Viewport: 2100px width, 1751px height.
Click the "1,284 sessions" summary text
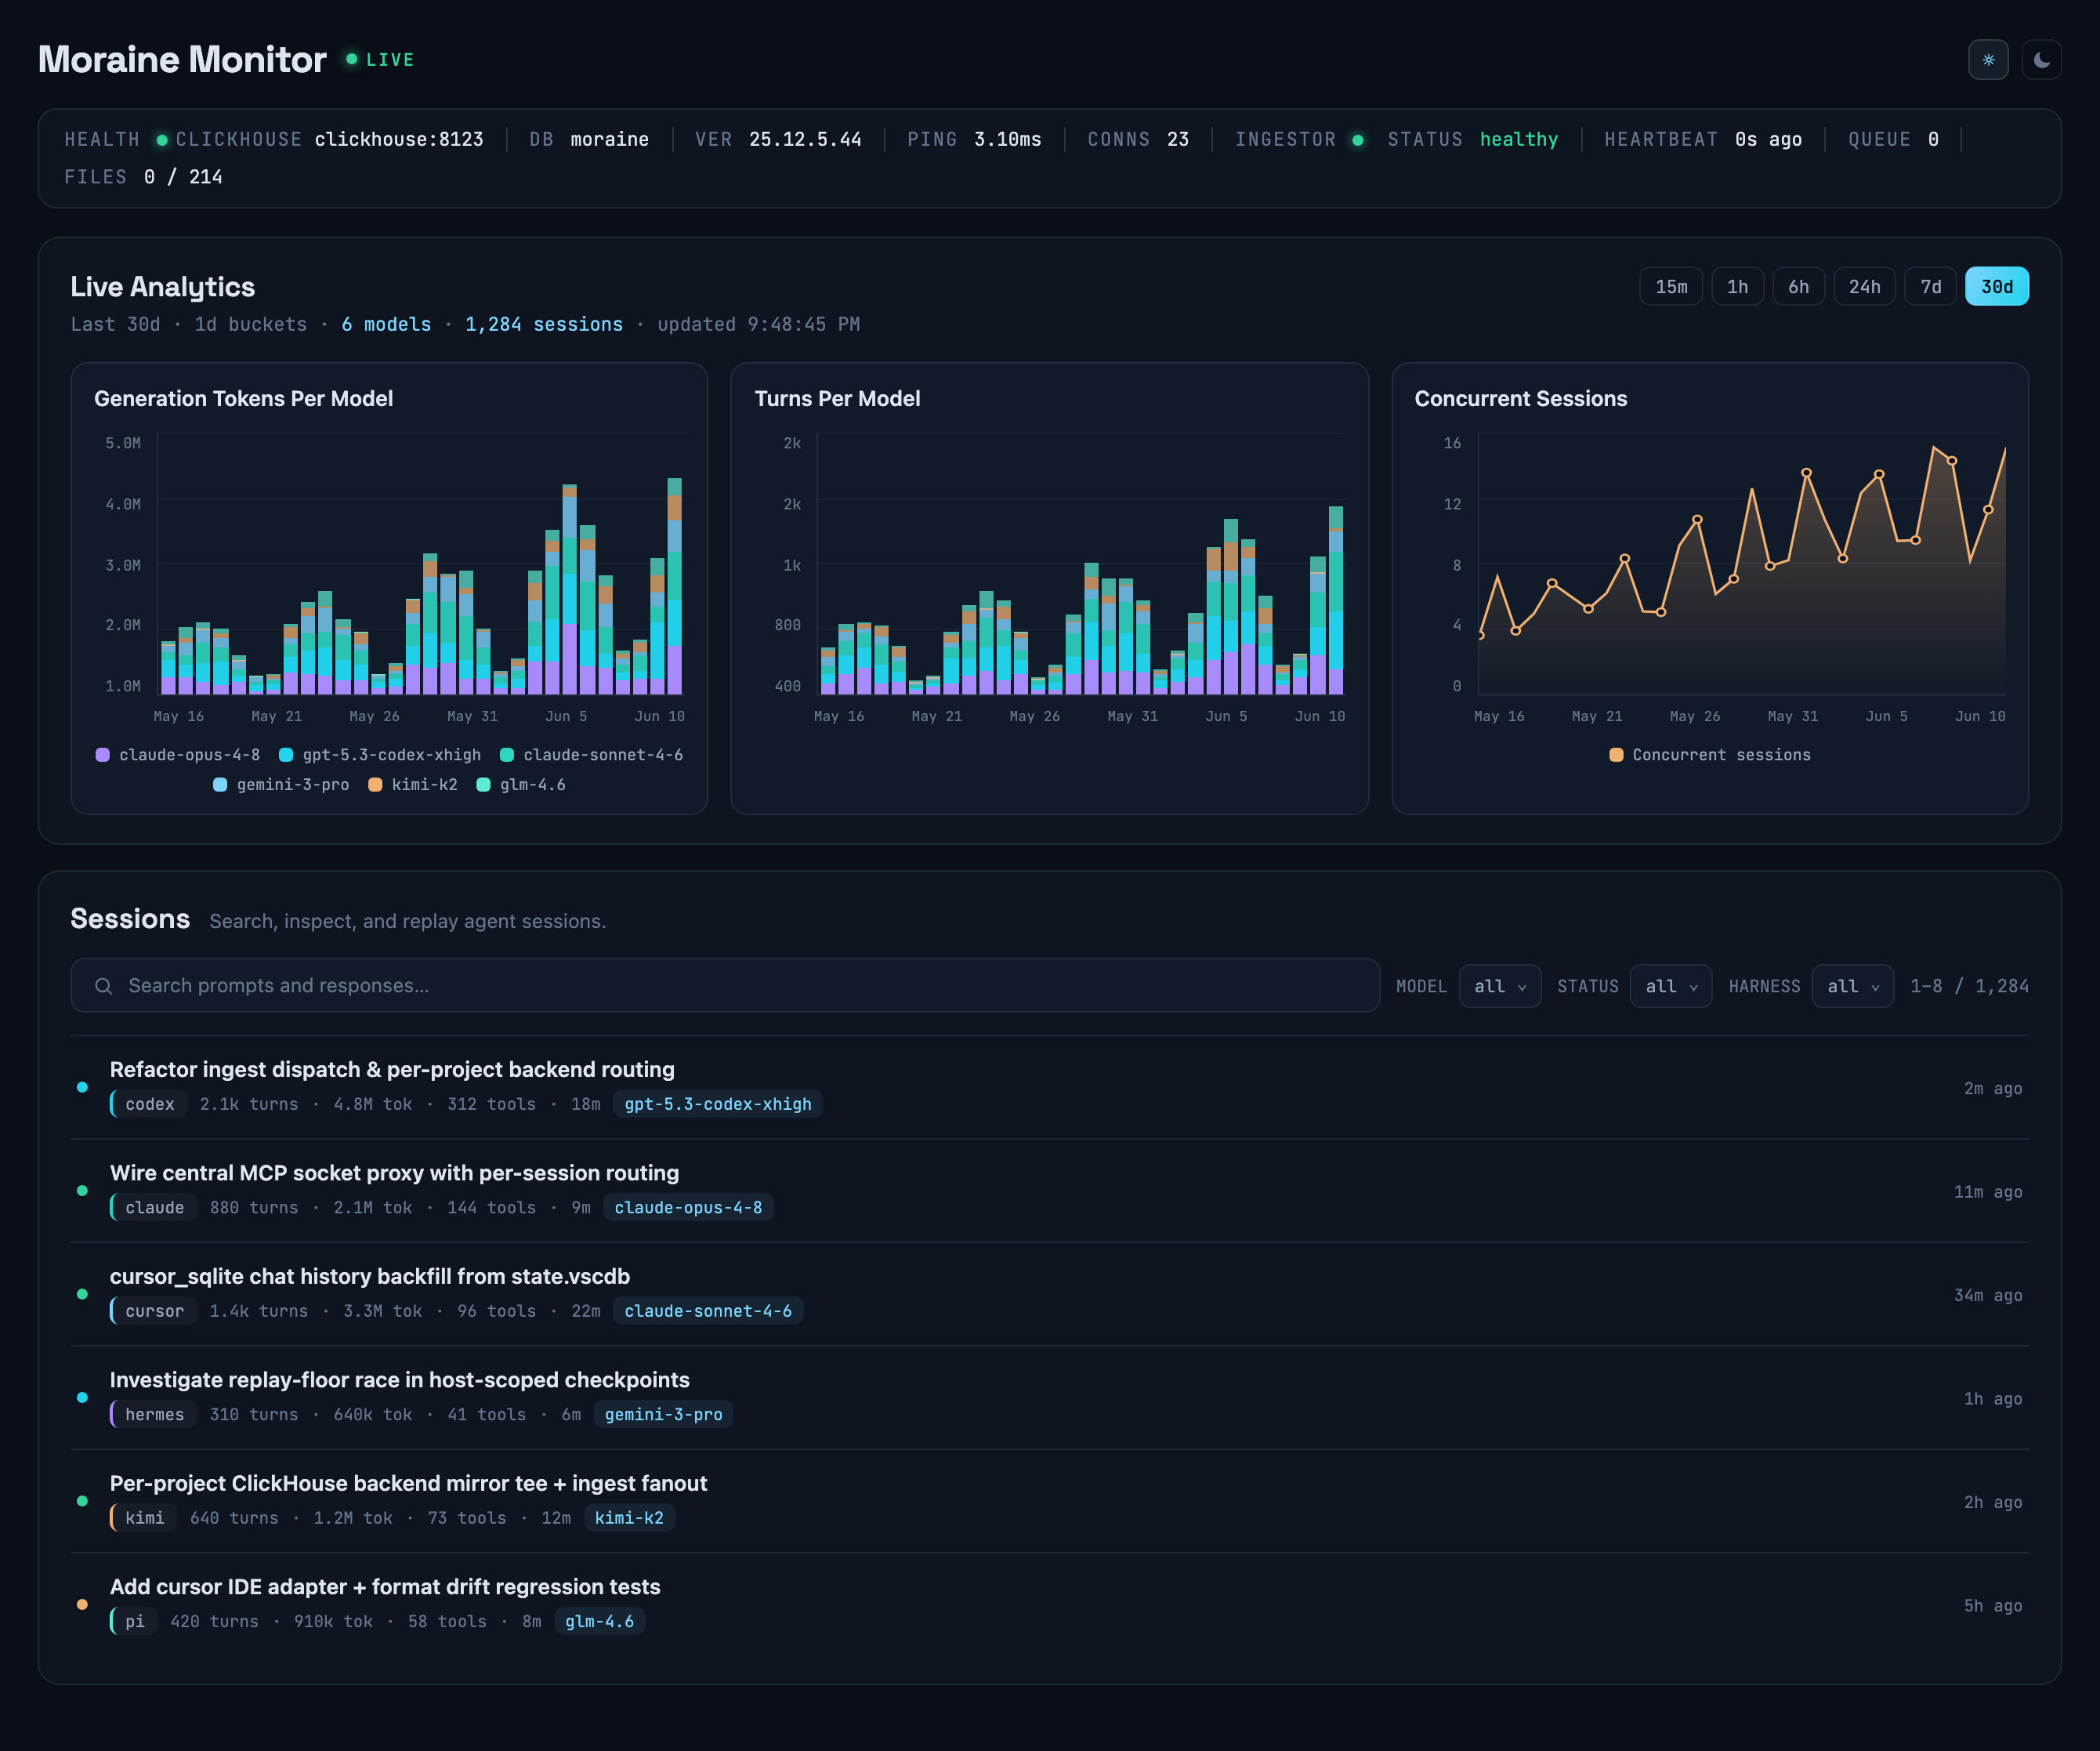(x=544, y=325)
